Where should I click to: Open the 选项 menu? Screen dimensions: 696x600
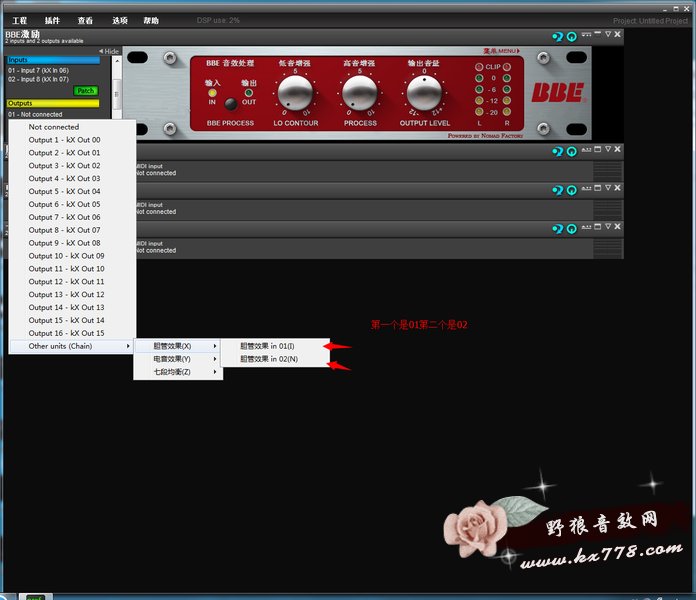point(120,20)
